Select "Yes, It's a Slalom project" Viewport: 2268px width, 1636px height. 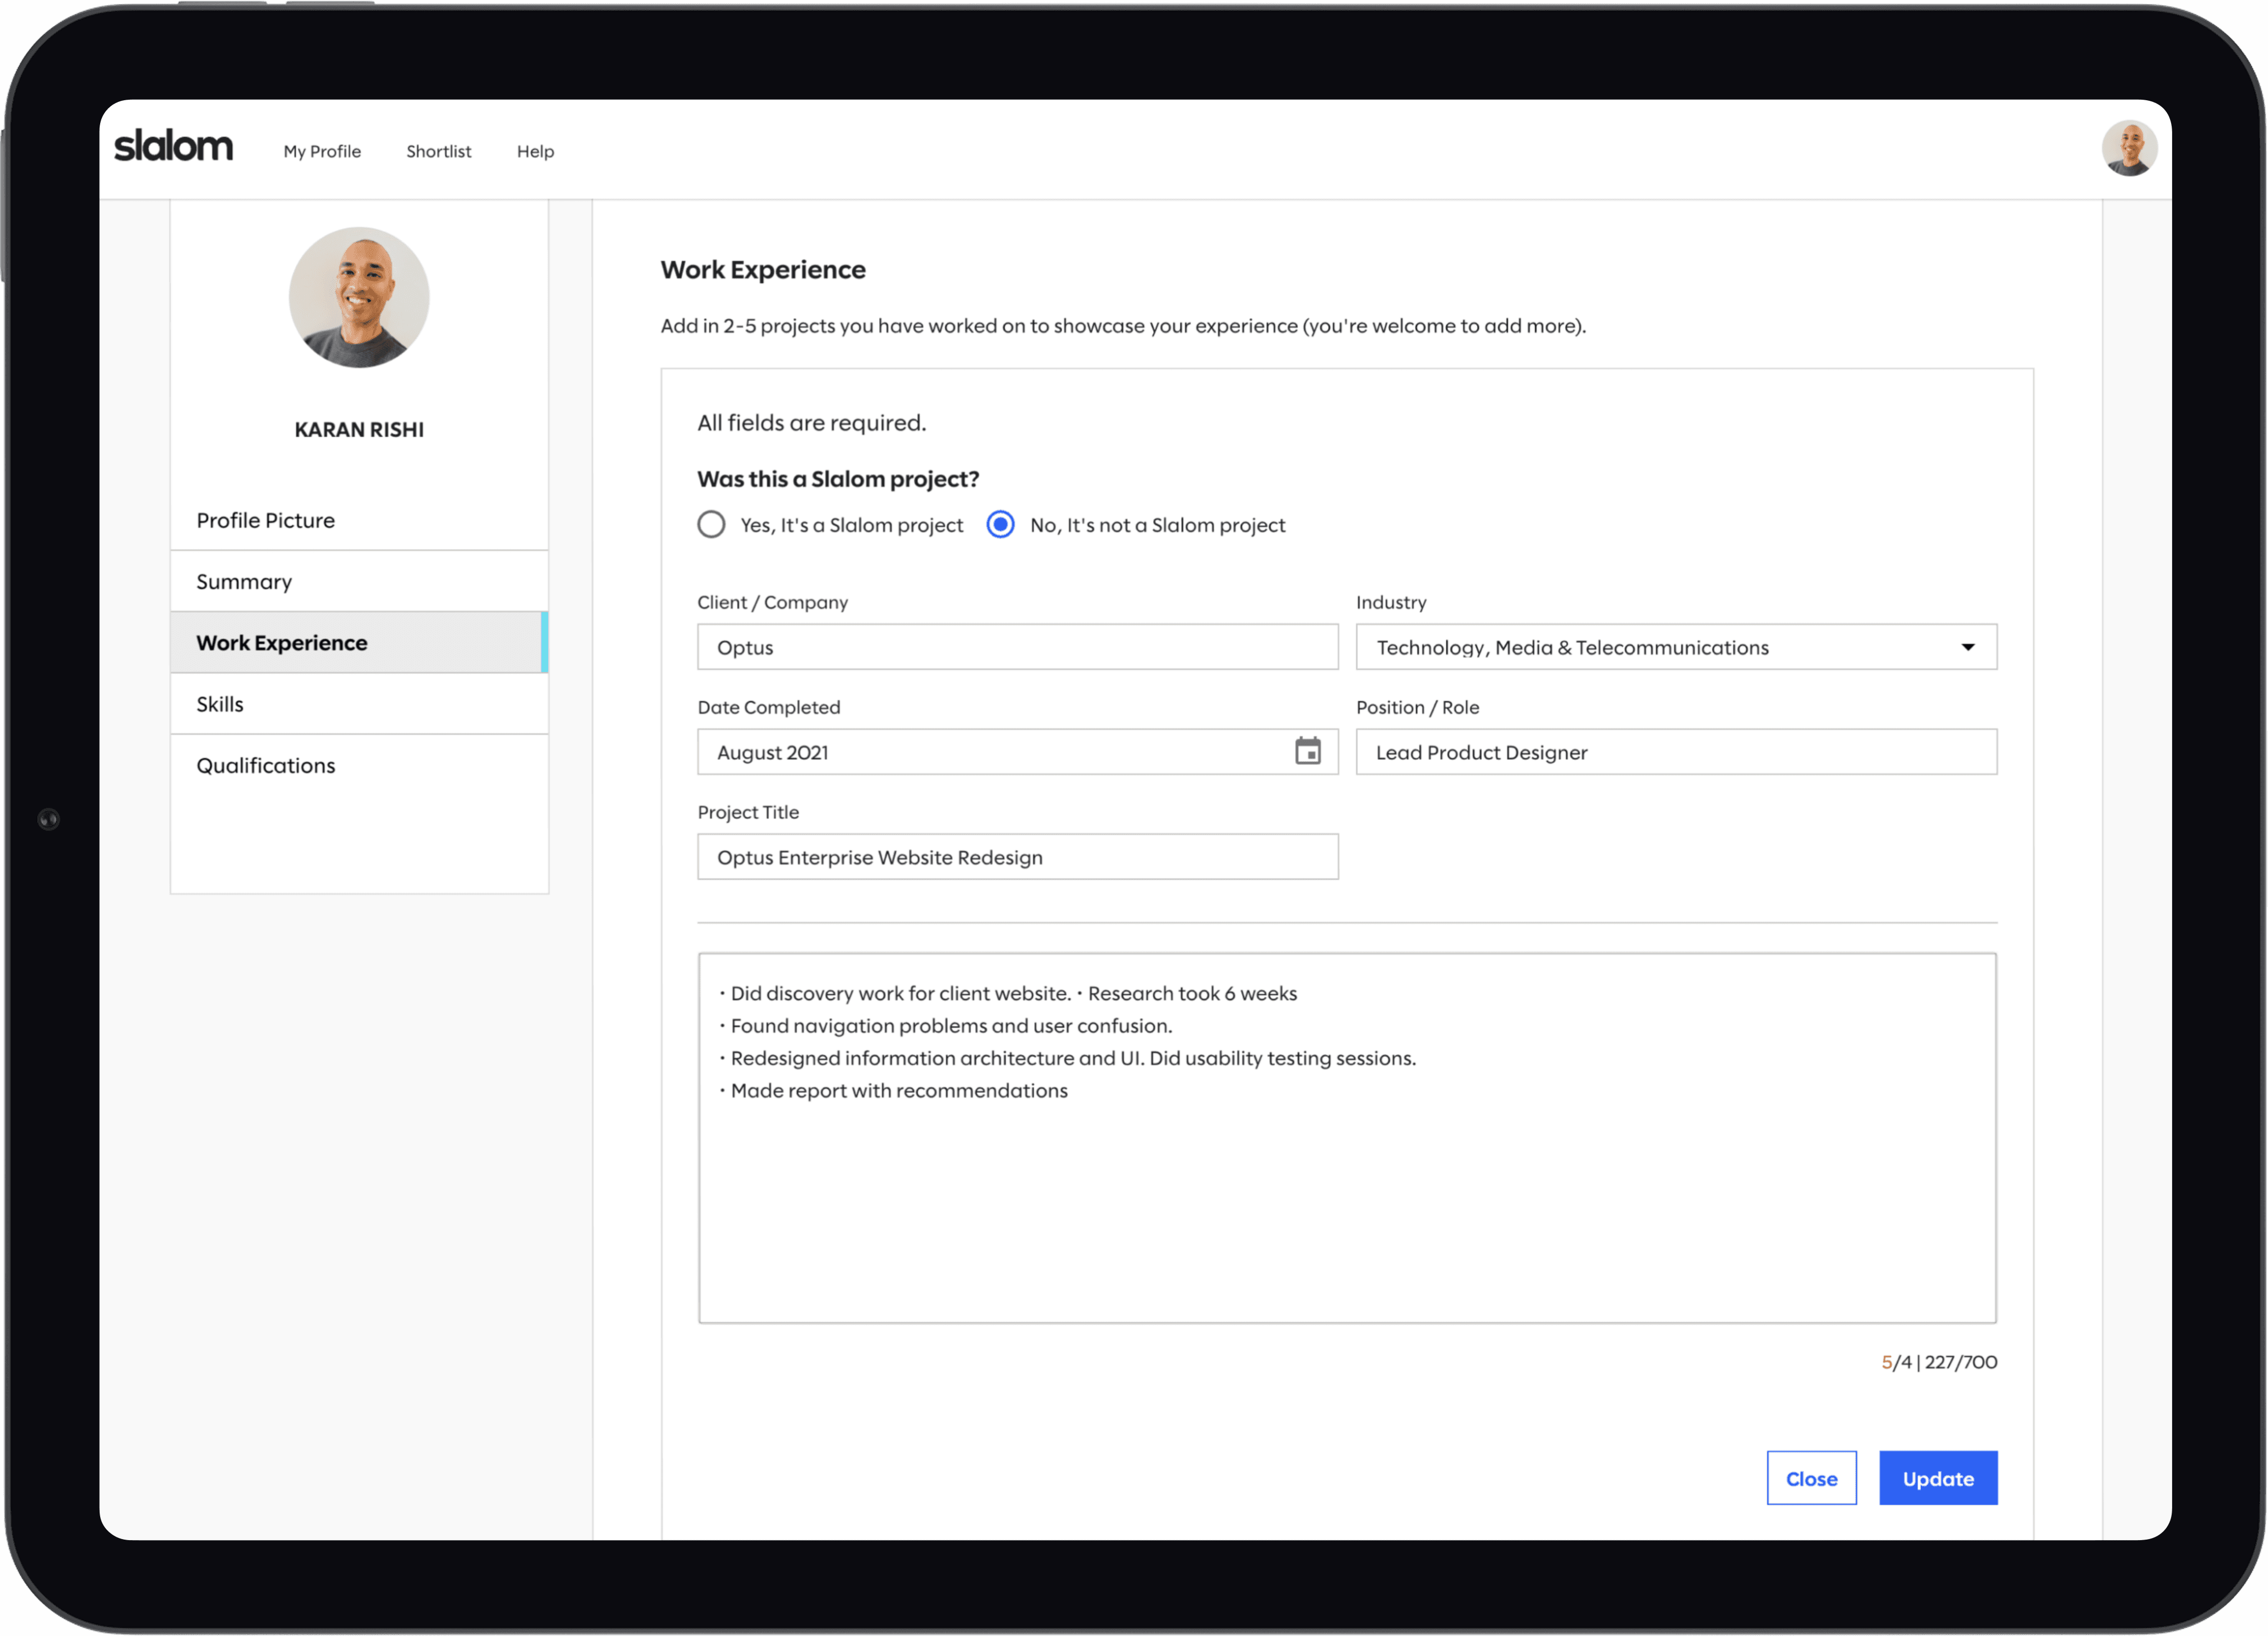tap(711, 525)
